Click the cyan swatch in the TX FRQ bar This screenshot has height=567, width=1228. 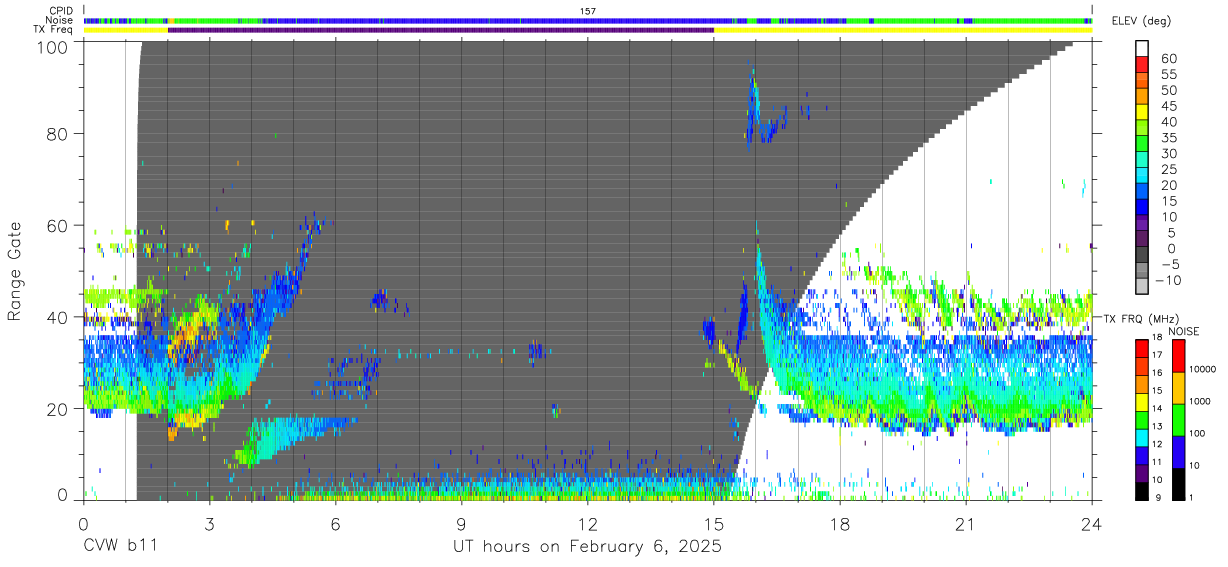click(x=1143, y=437)
